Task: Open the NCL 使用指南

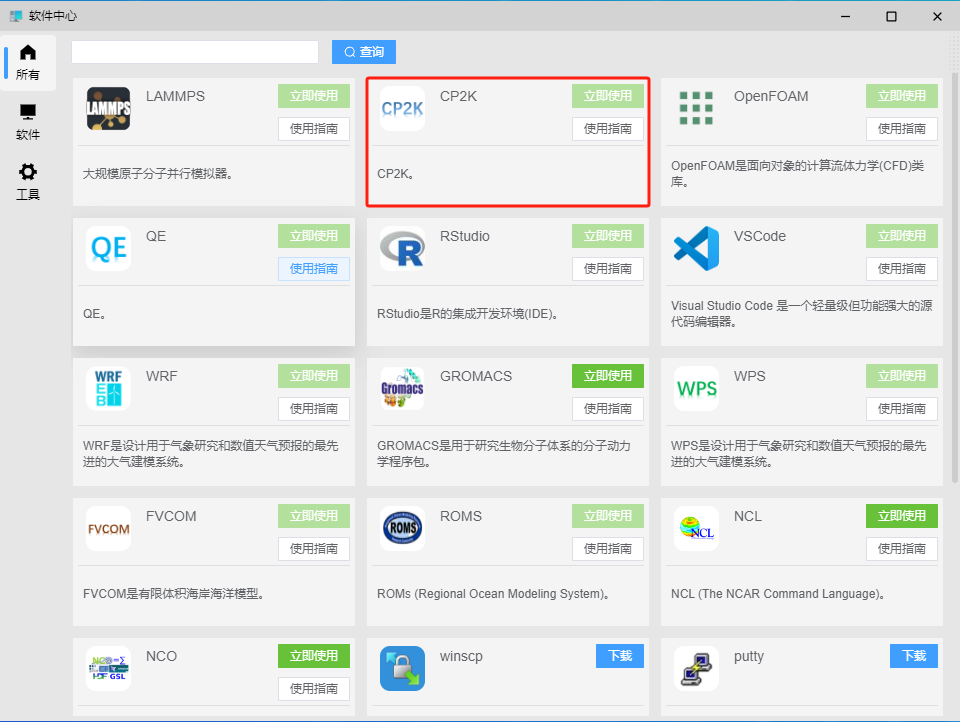Action: tap(901, 549)
